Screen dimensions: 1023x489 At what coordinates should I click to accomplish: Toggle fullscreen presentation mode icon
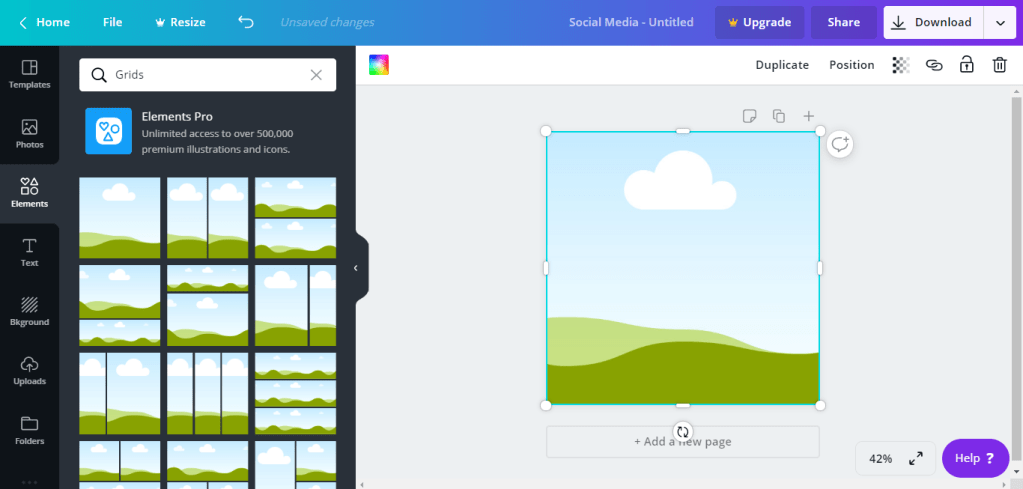916,458
